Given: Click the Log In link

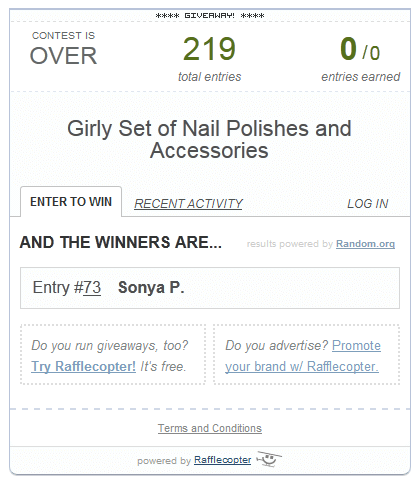Looking at the screenshot, I should tap(368, 204).
